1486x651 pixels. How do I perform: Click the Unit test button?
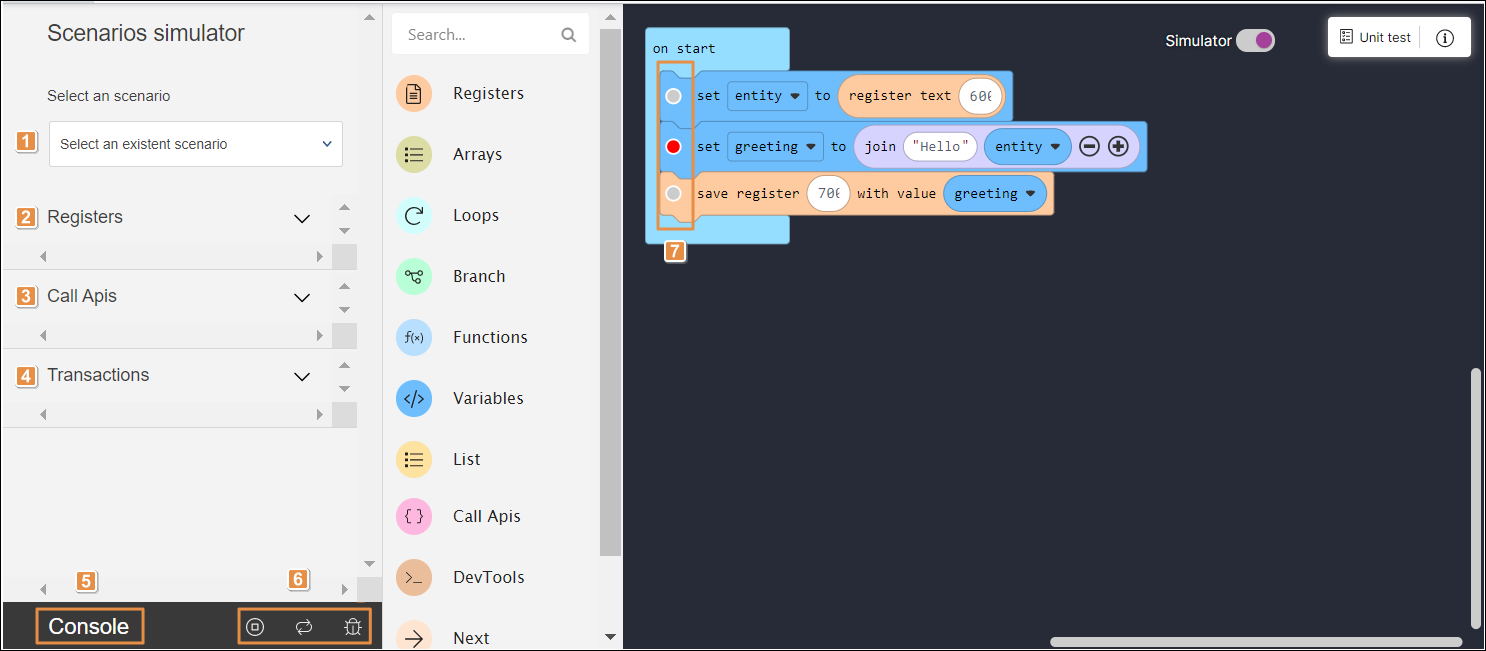tap(1375, 37)
